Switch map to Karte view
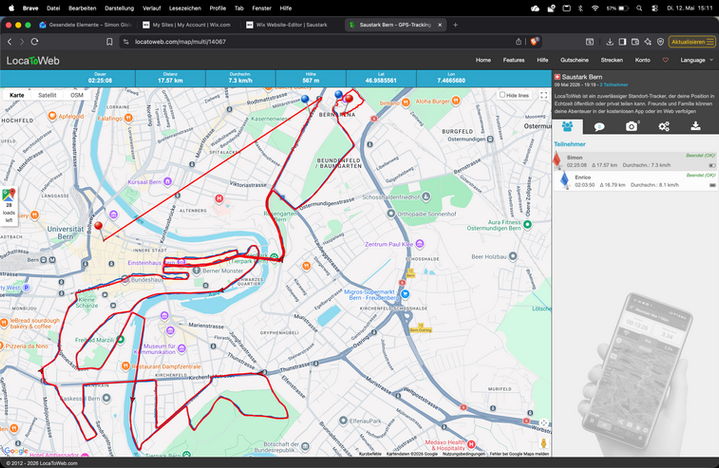Screen dimensions: 719x468 pos(17,95)
